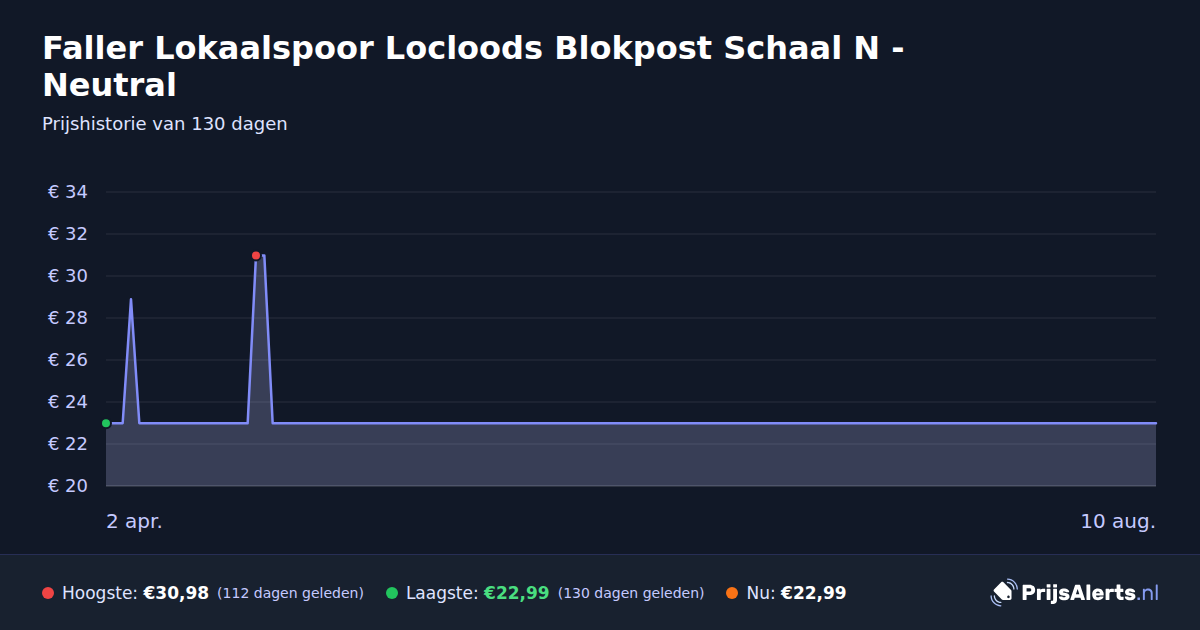Select the lowest price €22,99 value
1200x630 pixels.
[x=516, y=593]
